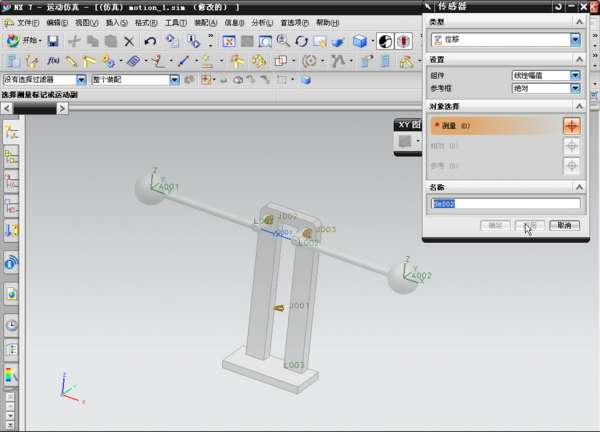Click the blue signal-wave sidebar icon

point(11,262)
